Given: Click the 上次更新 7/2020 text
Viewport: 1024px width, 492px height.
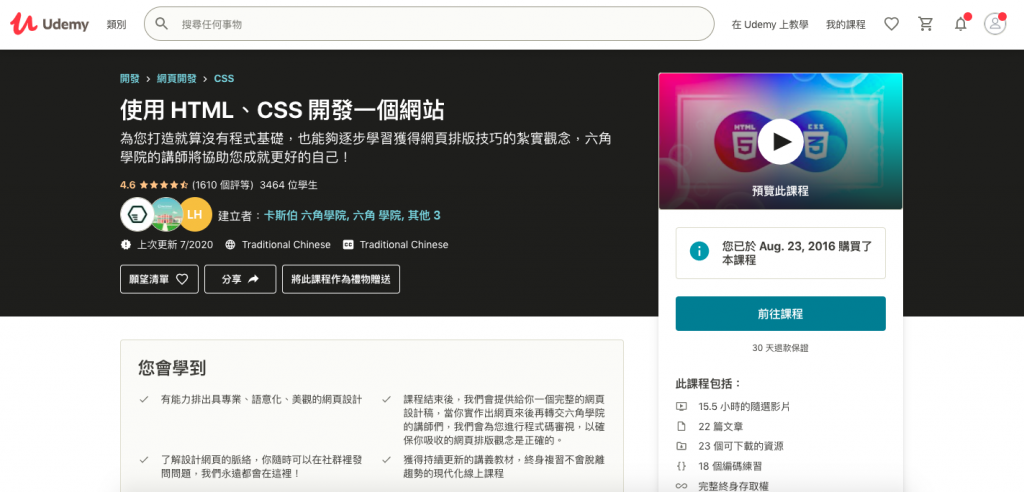Looking at the screenshot, I should [x=175, y=244].
